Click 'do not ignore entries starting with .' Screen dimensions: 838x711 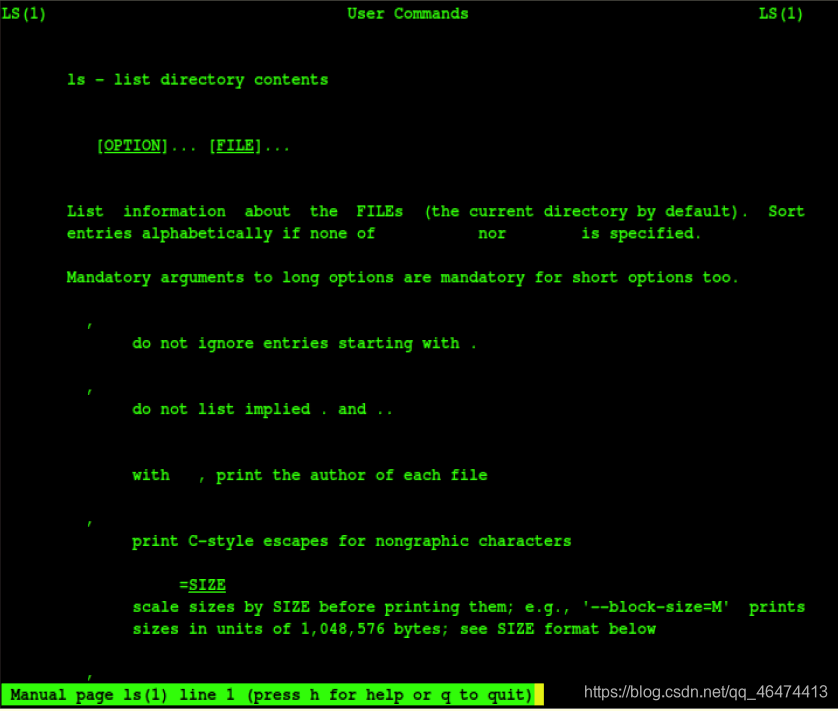[x=304, y=343]
